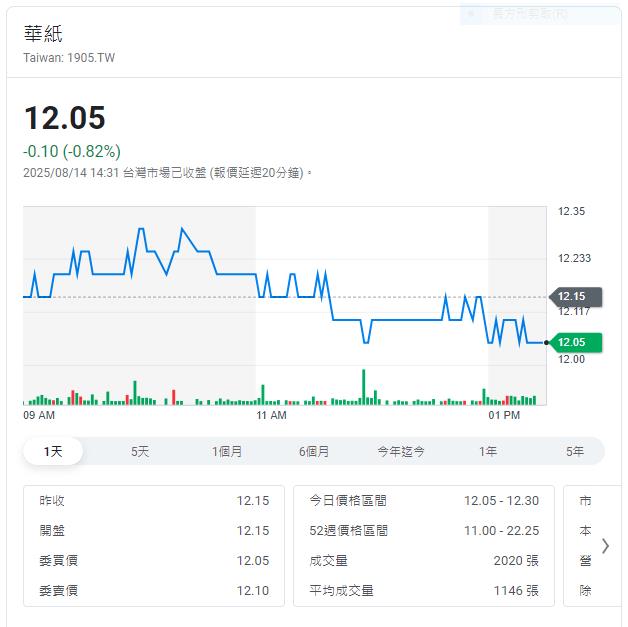Image resolution: width=628 pixels, height=627 pixels.
Task: Select the 今年迄今 range tab
Action: (401, 451)
